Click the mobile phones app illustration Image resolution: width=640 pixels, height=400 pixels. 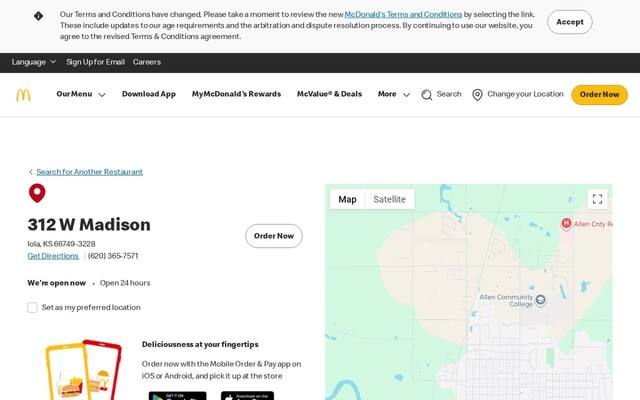coord(84,369)
